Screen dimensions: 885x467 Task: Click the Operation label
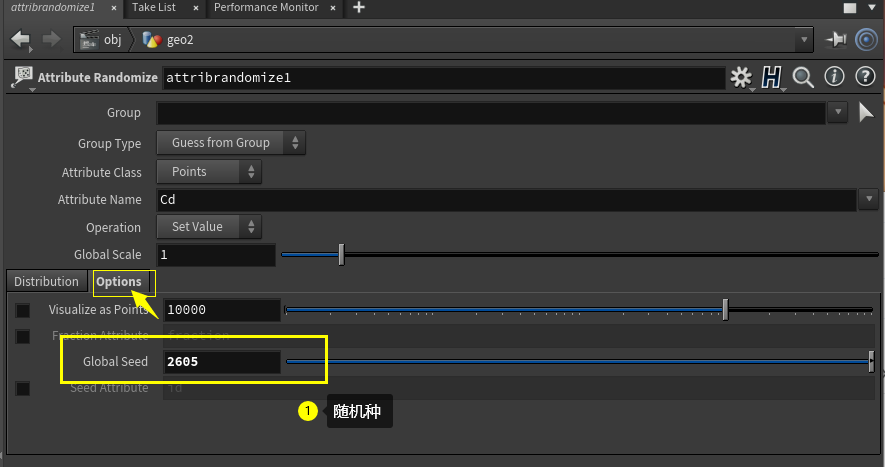(x=113, y=228)
